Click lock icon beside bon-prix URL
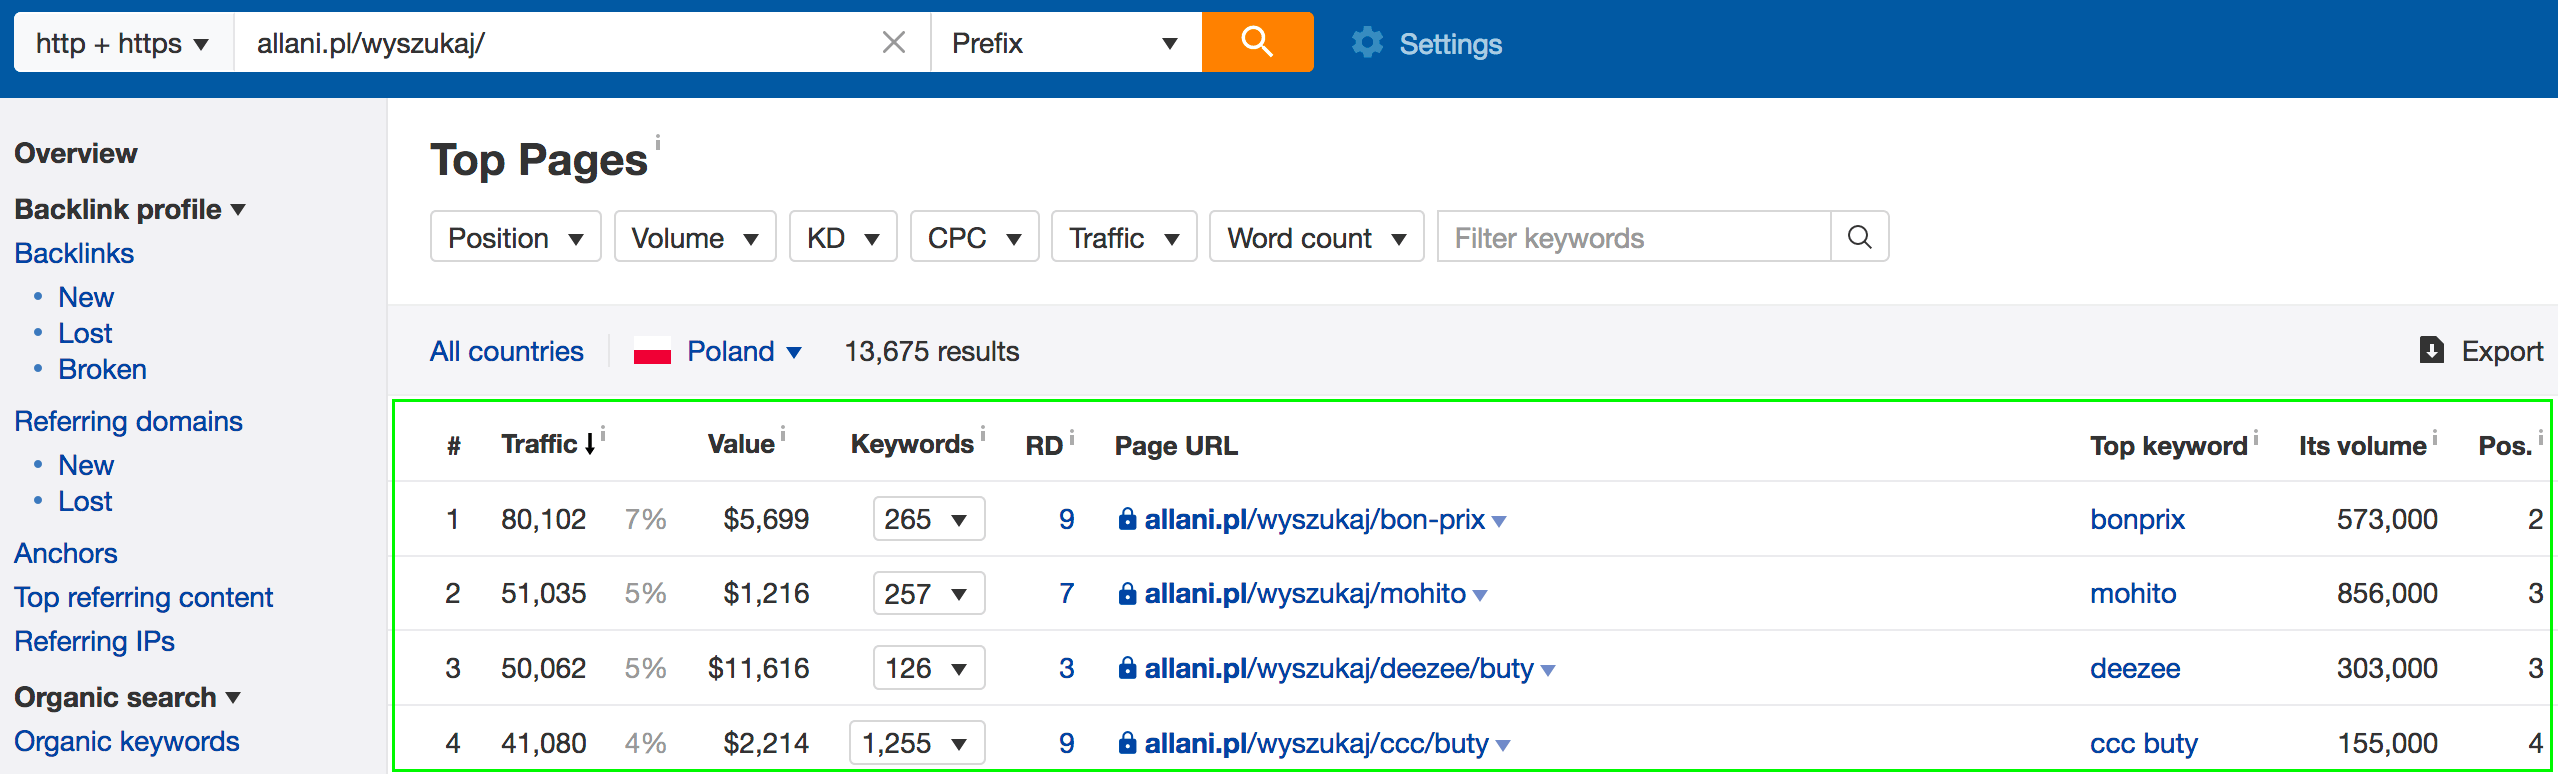 click(1127, 519)
